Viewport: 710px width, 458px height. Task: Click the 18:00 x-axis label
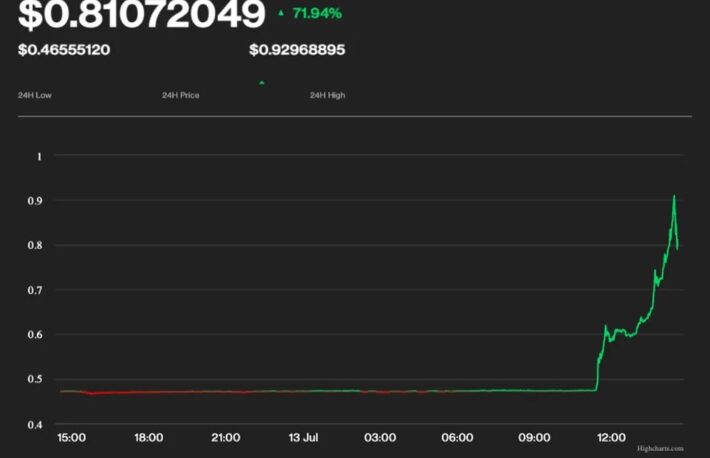(149, 438)
